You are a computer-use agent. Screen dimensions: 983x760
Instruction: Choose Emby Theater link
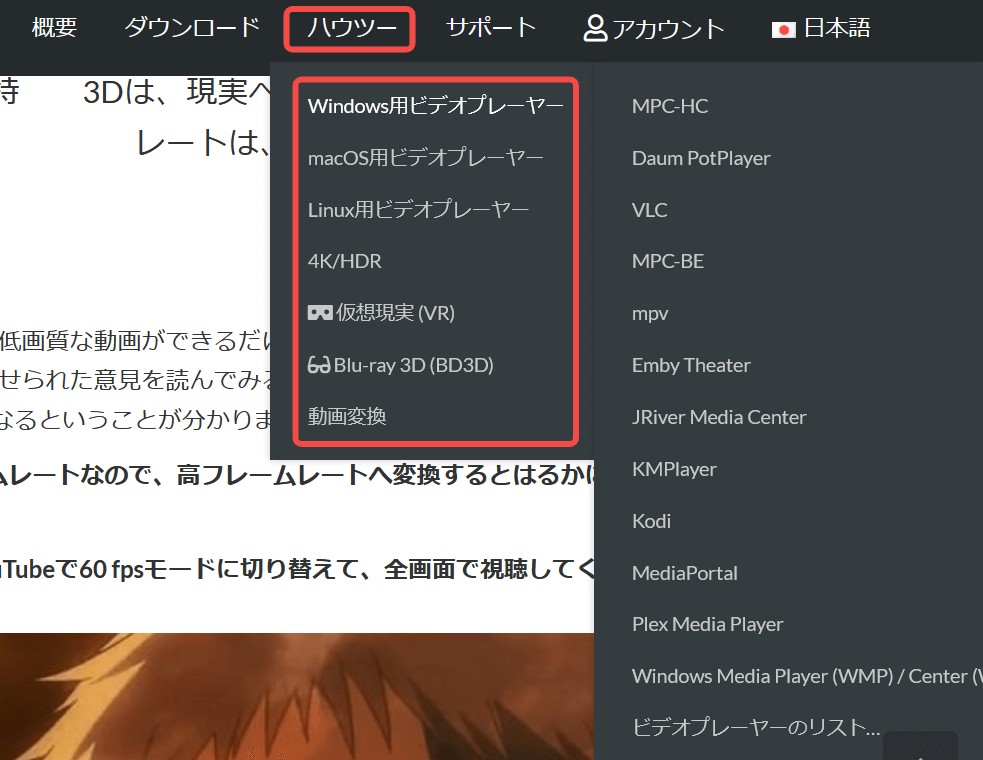(x=691, y=365)
